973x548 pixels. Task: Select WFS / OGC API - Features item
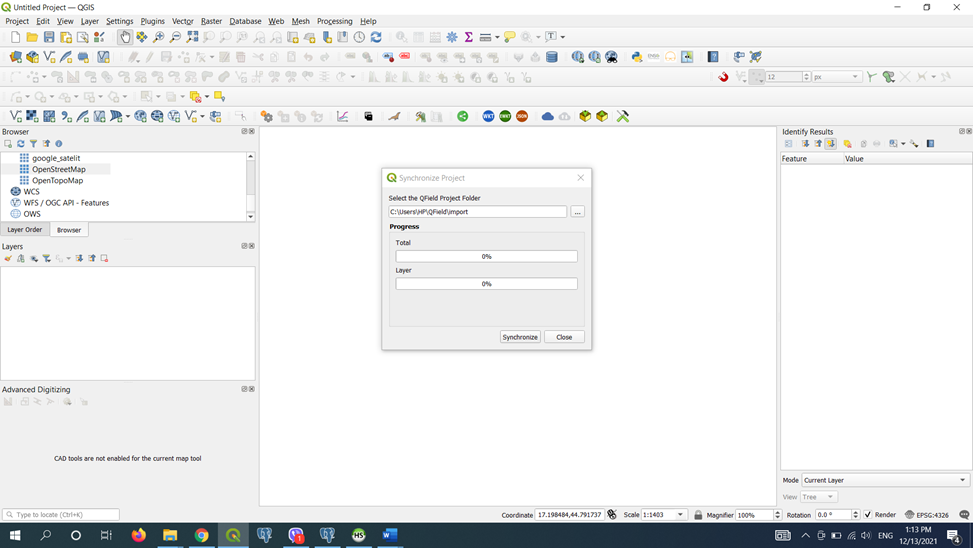pos(66,203)
